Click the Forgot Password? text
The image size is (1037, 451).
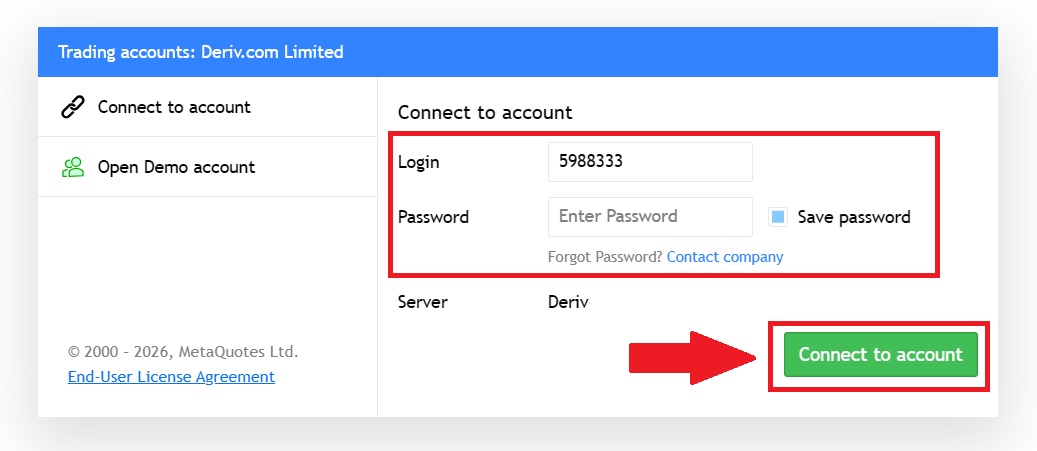point(604,257)
